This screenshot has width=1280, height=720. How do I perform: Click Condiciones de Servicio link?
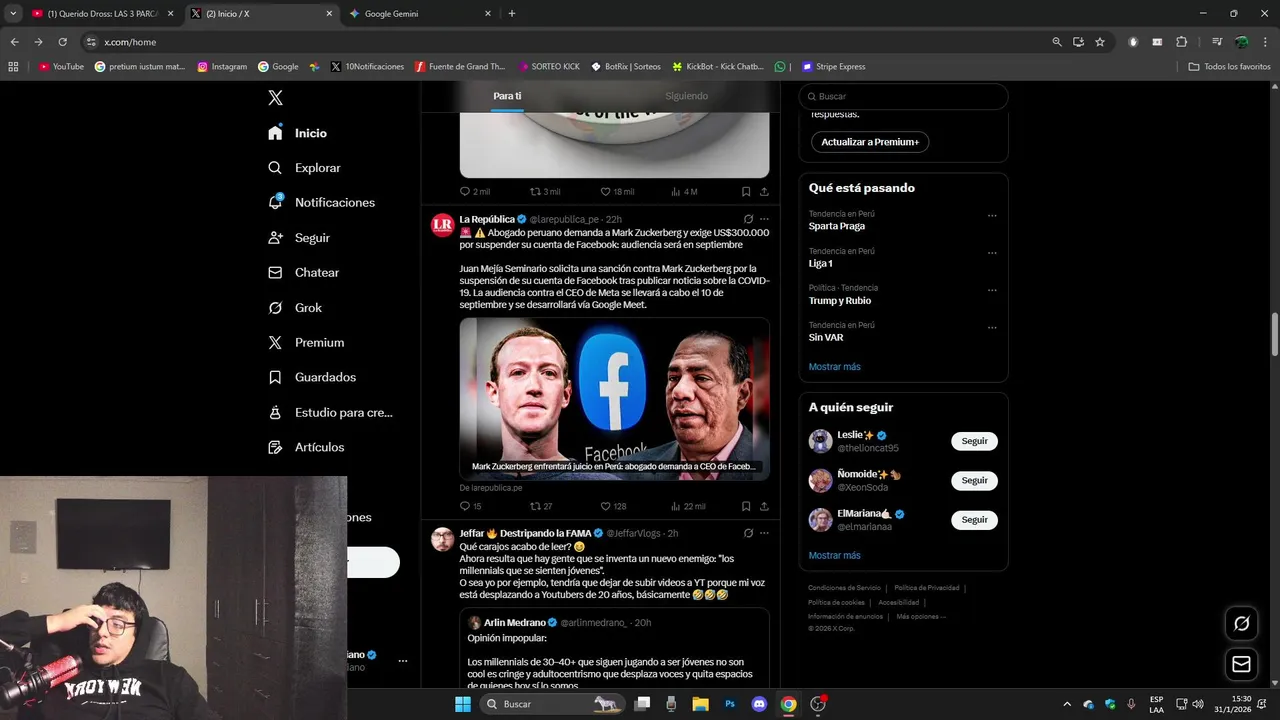tap(845, 588)
